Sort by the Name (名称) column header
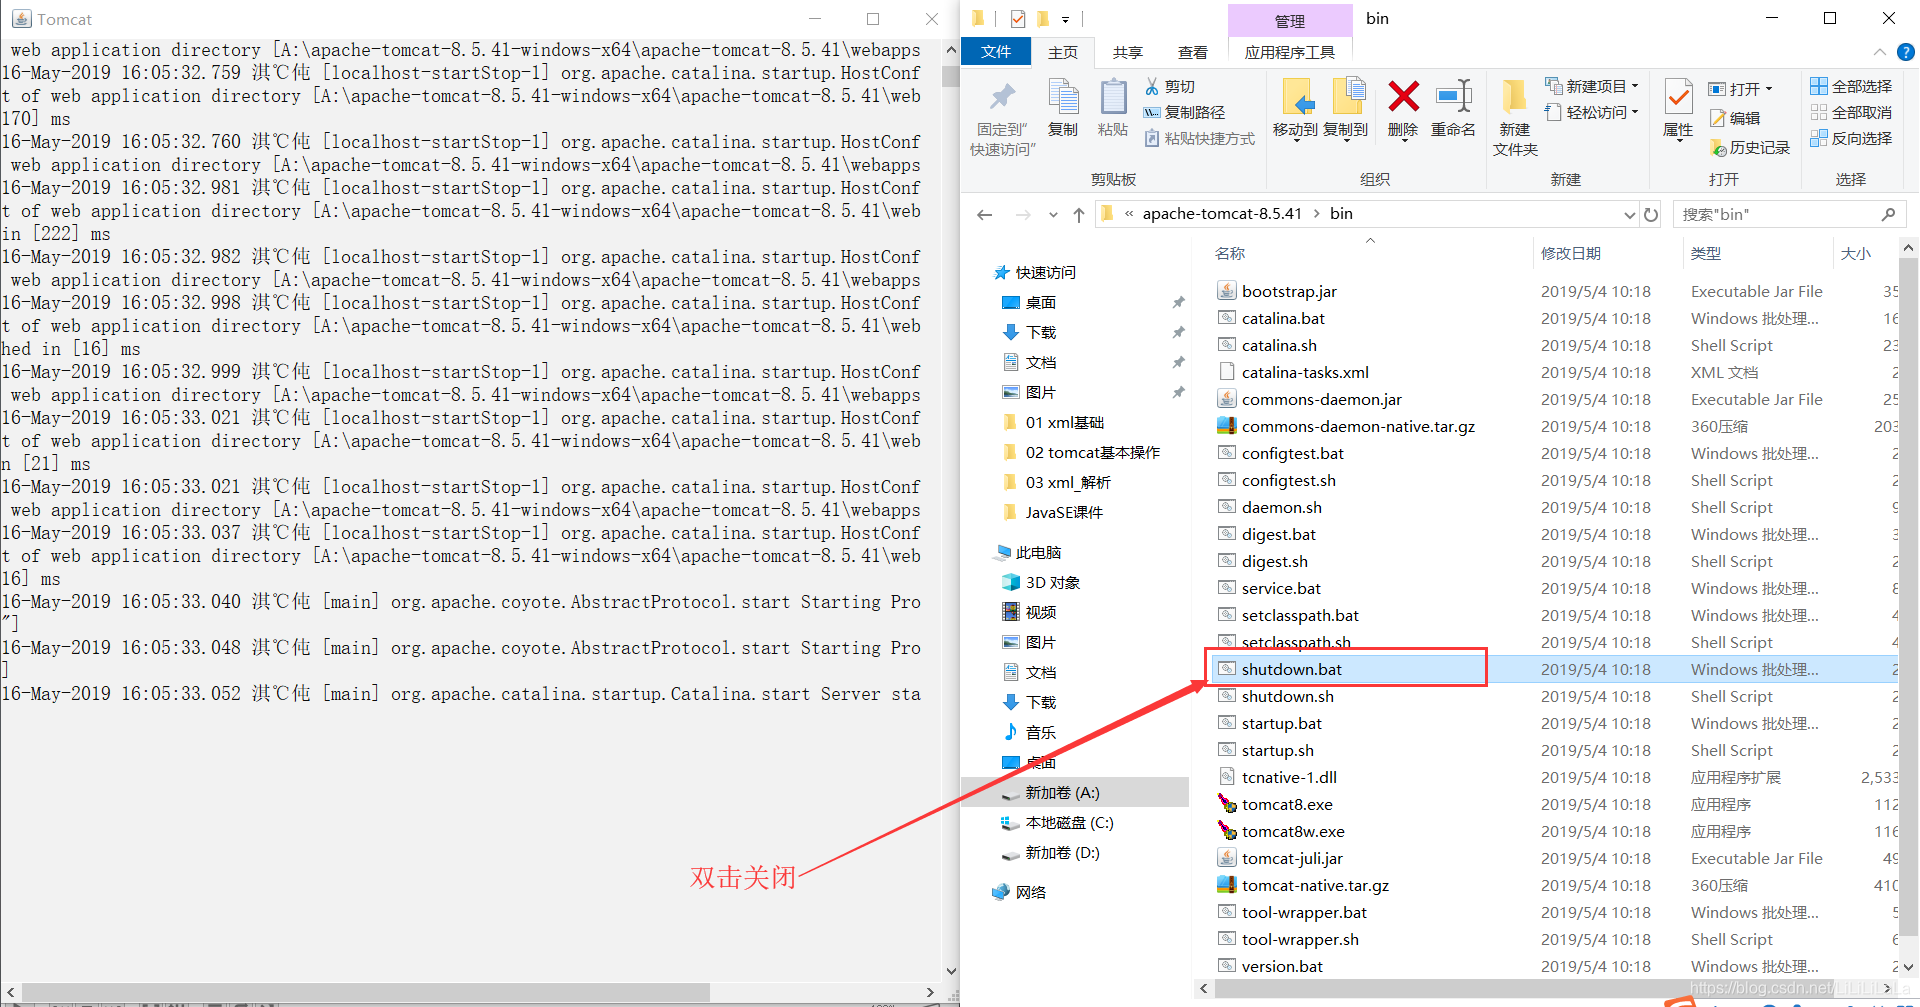The image size is (1920, 1007). (x=1230, y=254)
